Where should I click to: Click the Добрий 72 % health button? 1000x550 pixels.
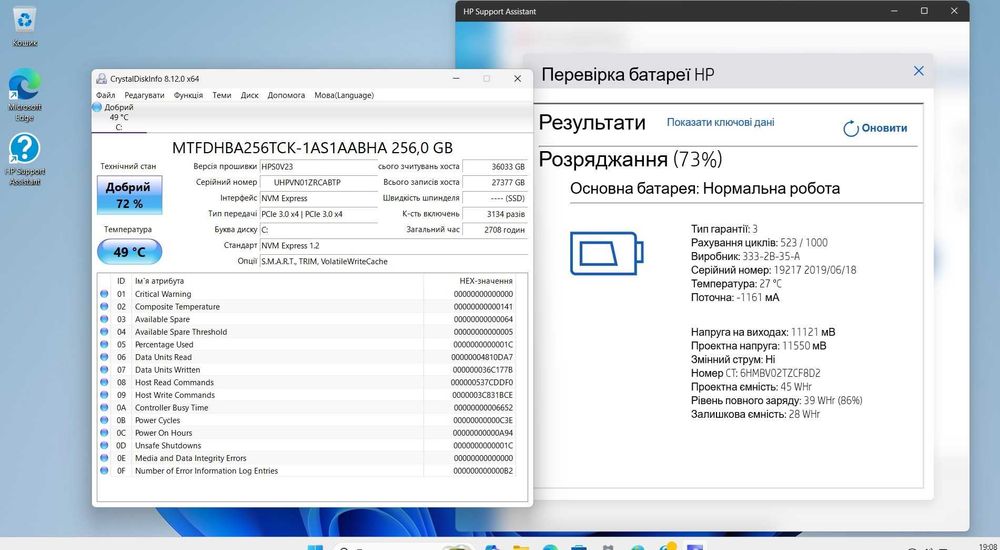tap(129, 195)
